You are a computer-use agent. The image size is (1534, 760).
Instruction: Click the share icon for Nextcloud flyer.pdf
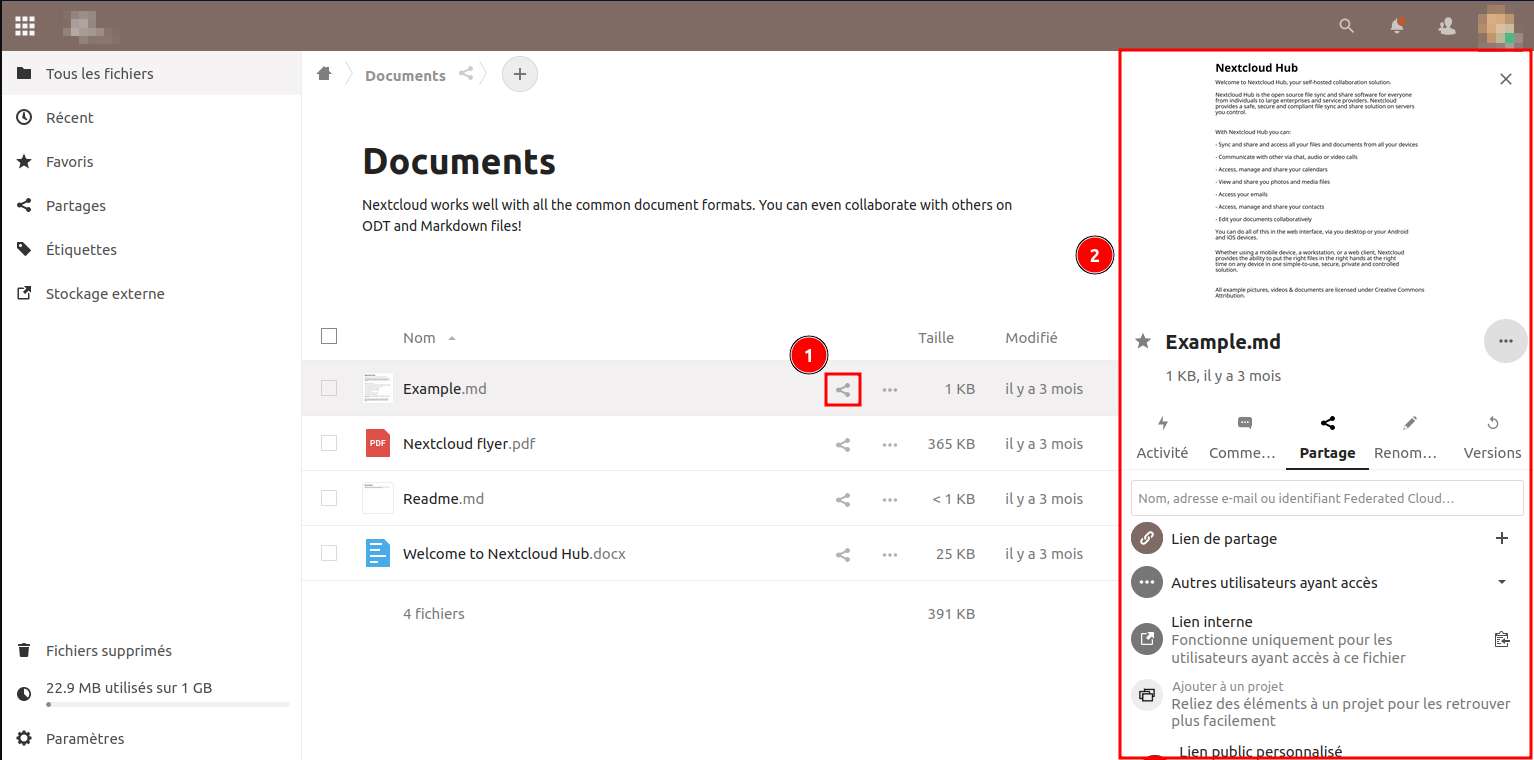pyautogui.click(x=843, y=444)
